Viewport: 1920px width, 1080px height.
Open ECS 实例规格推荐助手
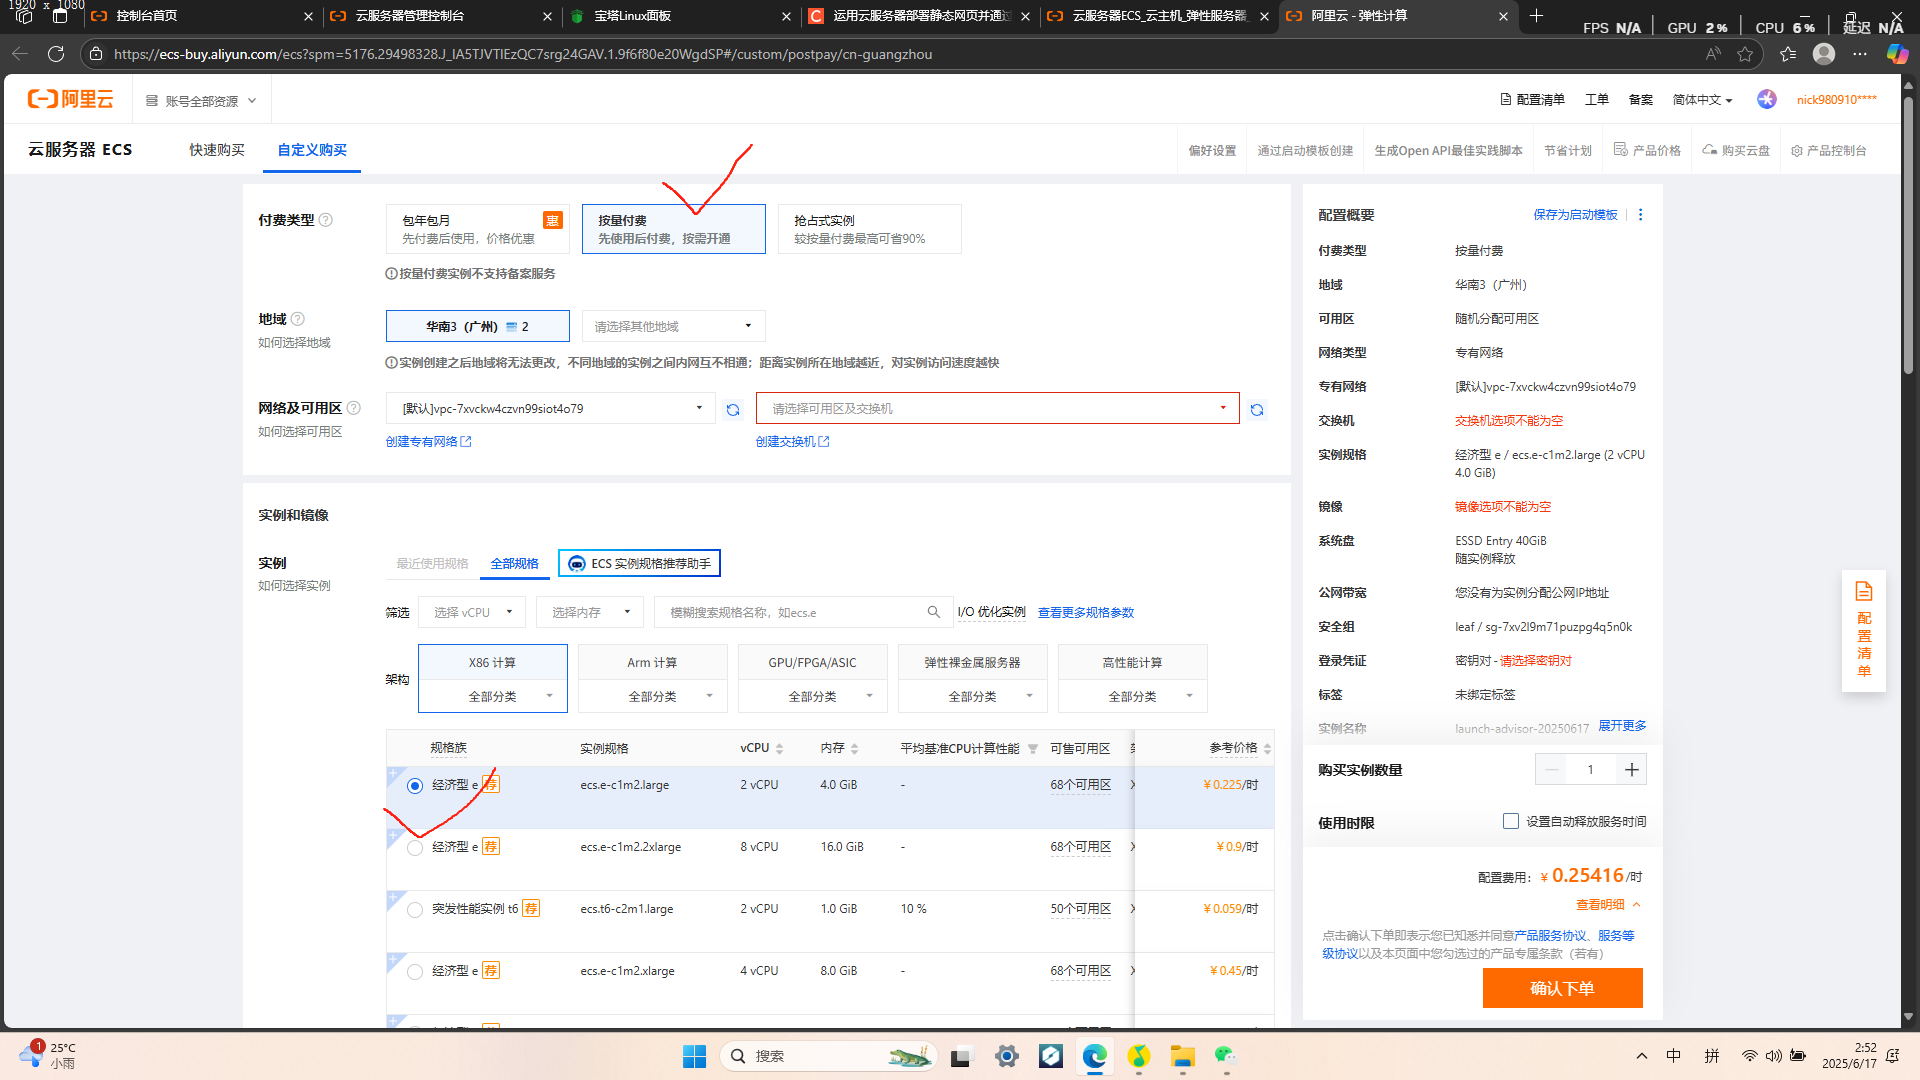click(x=639, y=564)
